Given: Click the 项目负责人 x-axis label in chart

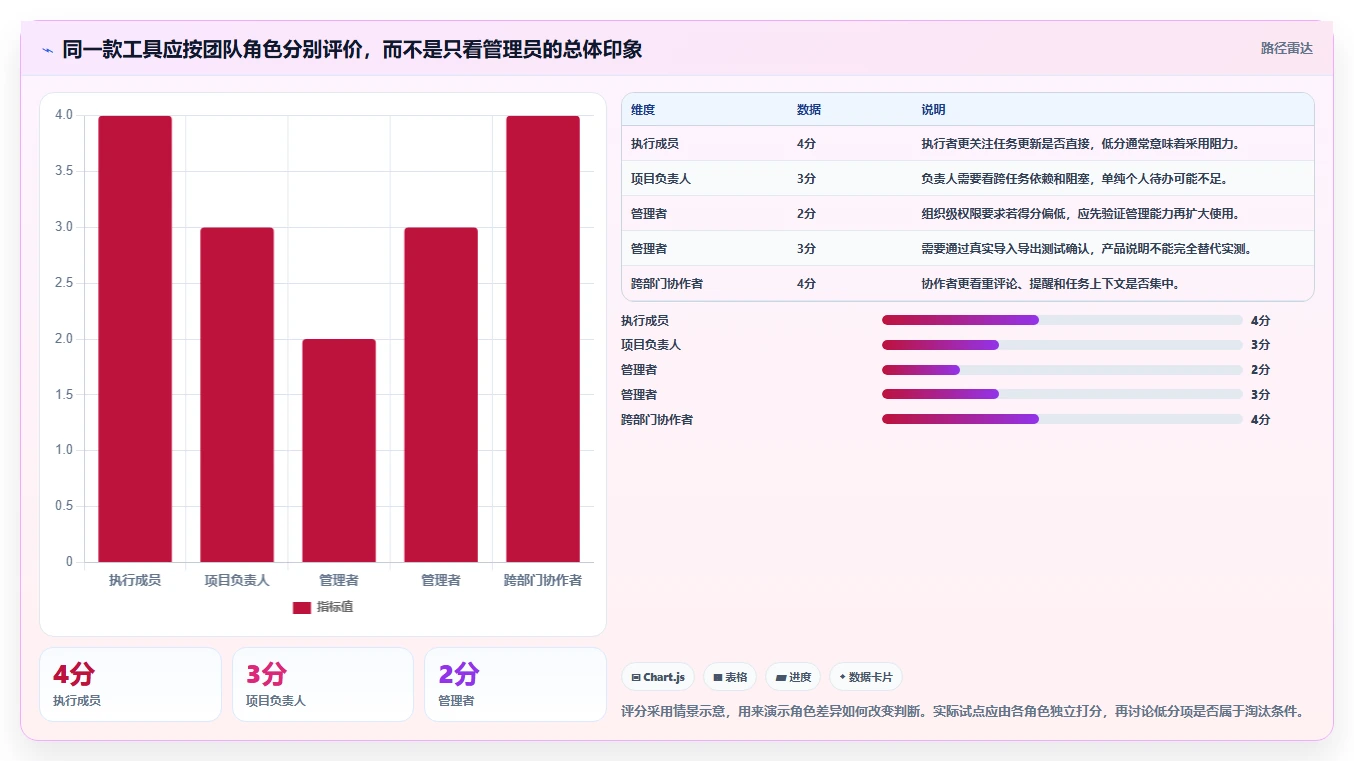Looking at the screenshot, I should click(x=237, y=580).
